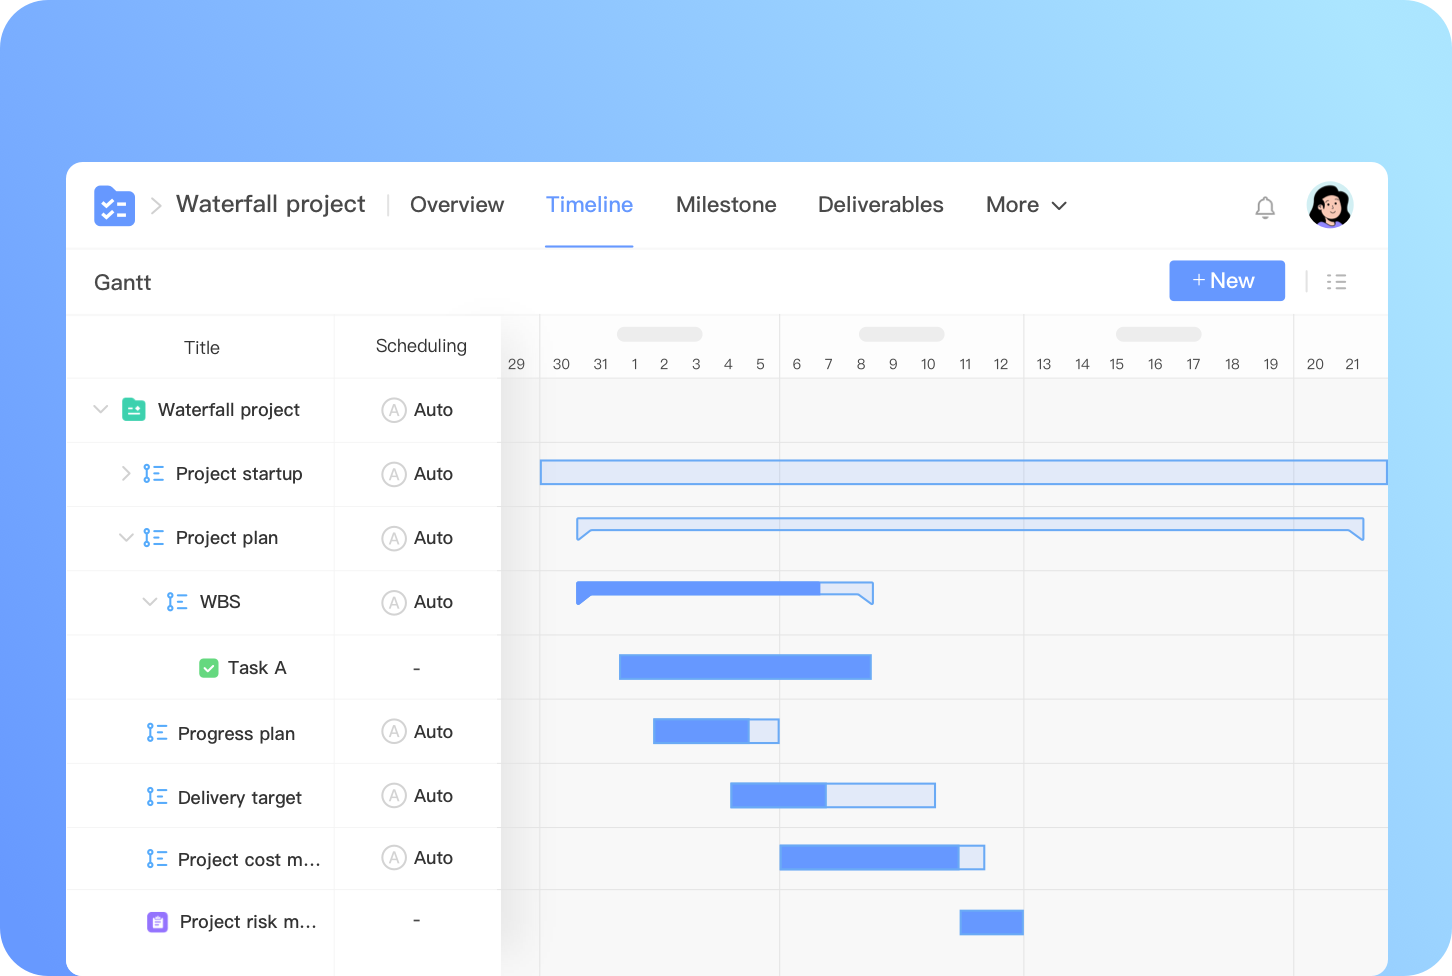Click the Deliverables navigation link
The image size is (1452, 976).
click(x=880, y=205)
